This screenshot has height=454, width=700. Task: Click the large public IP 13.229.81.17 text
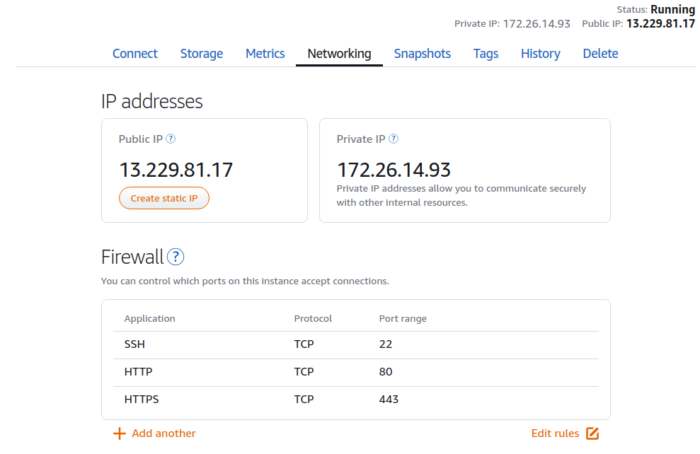tap(177, 169)
